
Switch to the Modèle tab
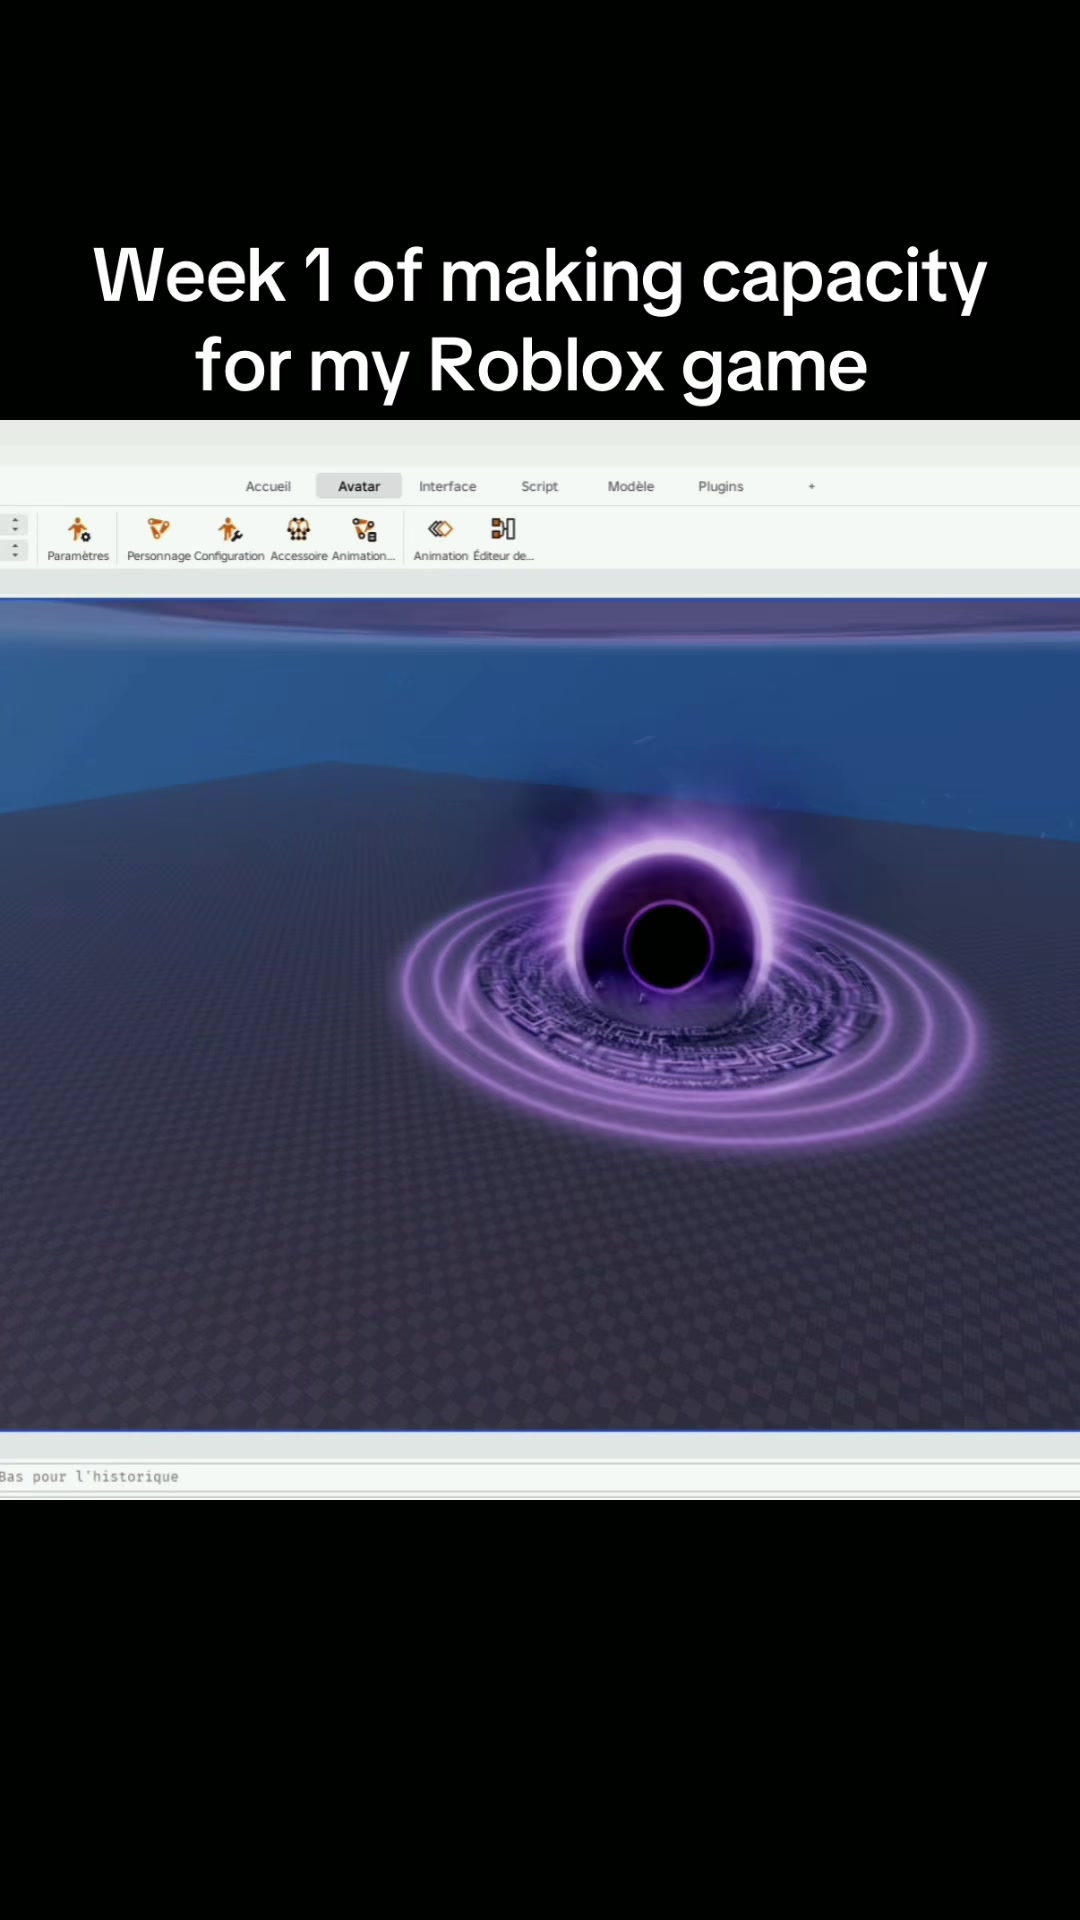(631, 486)
